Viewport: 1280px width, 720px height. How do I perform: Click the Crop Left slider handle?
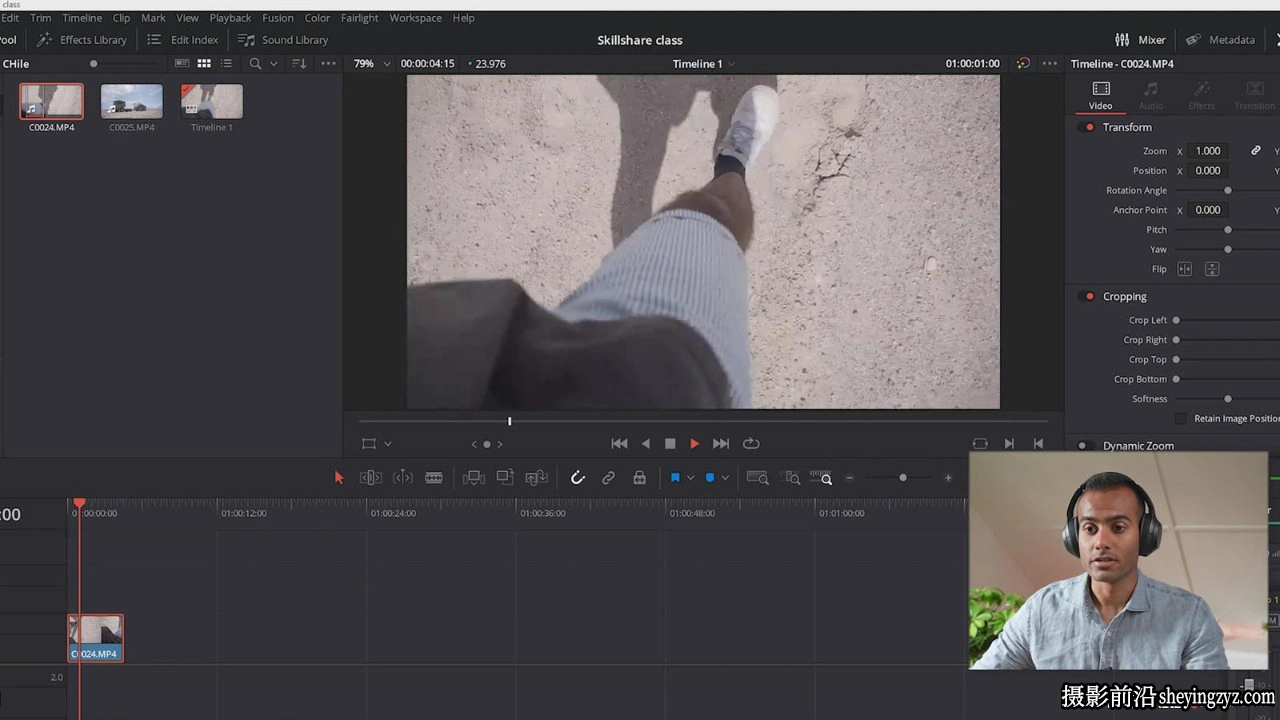coord(1176,320)
